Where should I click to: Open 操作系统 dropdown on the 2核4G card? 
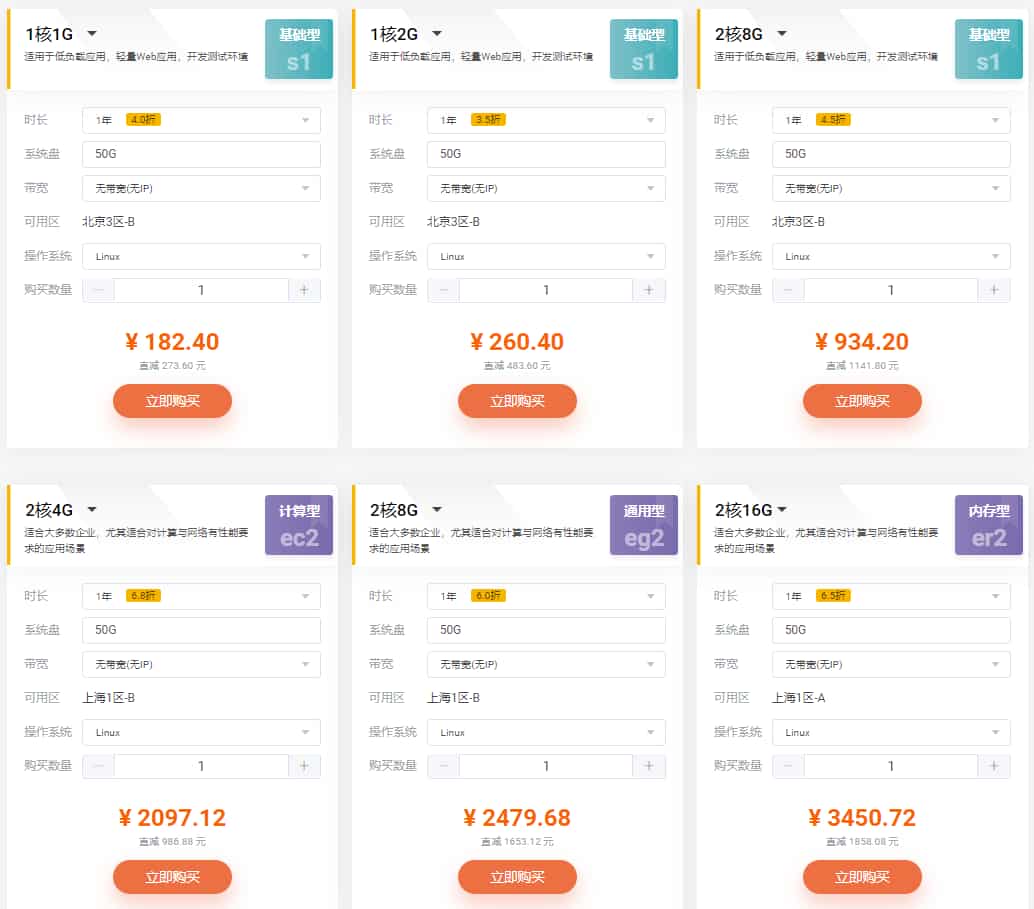click(201, 732)
